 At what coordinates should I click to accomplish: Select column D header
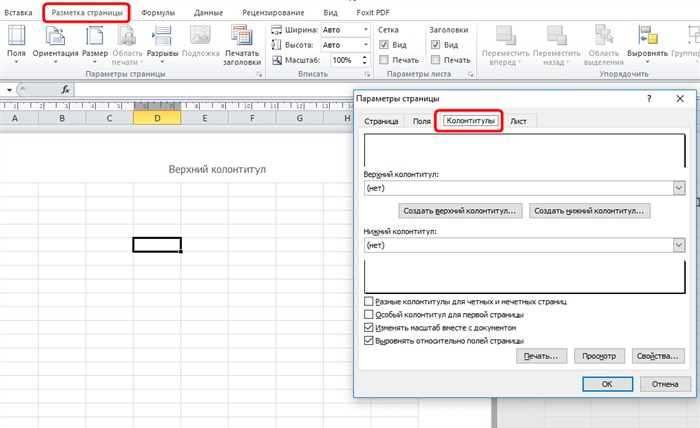click(157, 118)
